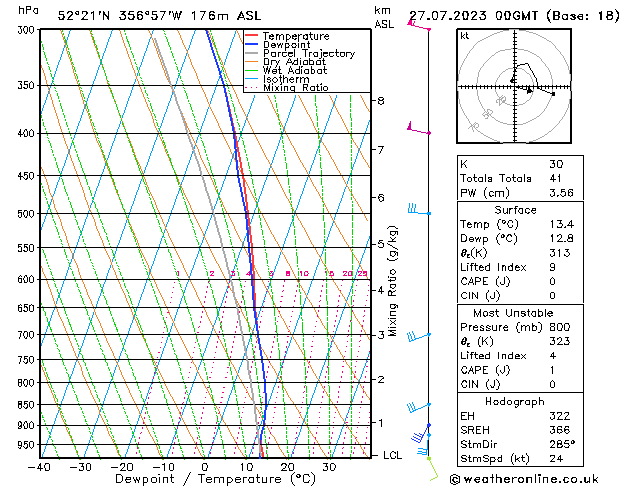
Task: Click the gray Parcel Trajectory legend swatch
Action: pos(252,53)
